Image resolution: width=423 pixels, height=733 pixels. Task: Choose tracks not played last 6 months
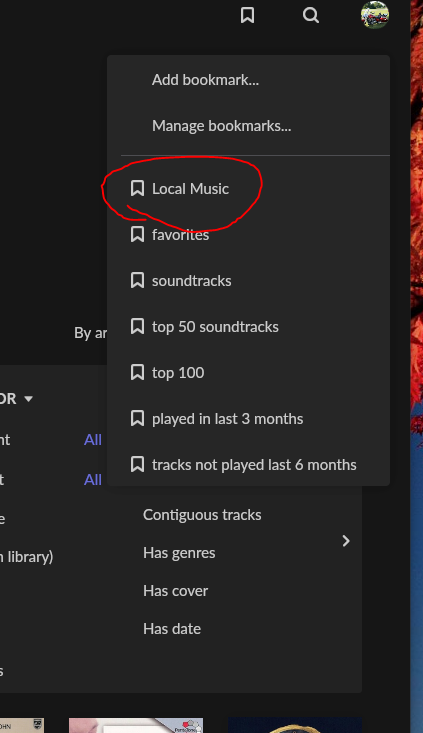248,464
